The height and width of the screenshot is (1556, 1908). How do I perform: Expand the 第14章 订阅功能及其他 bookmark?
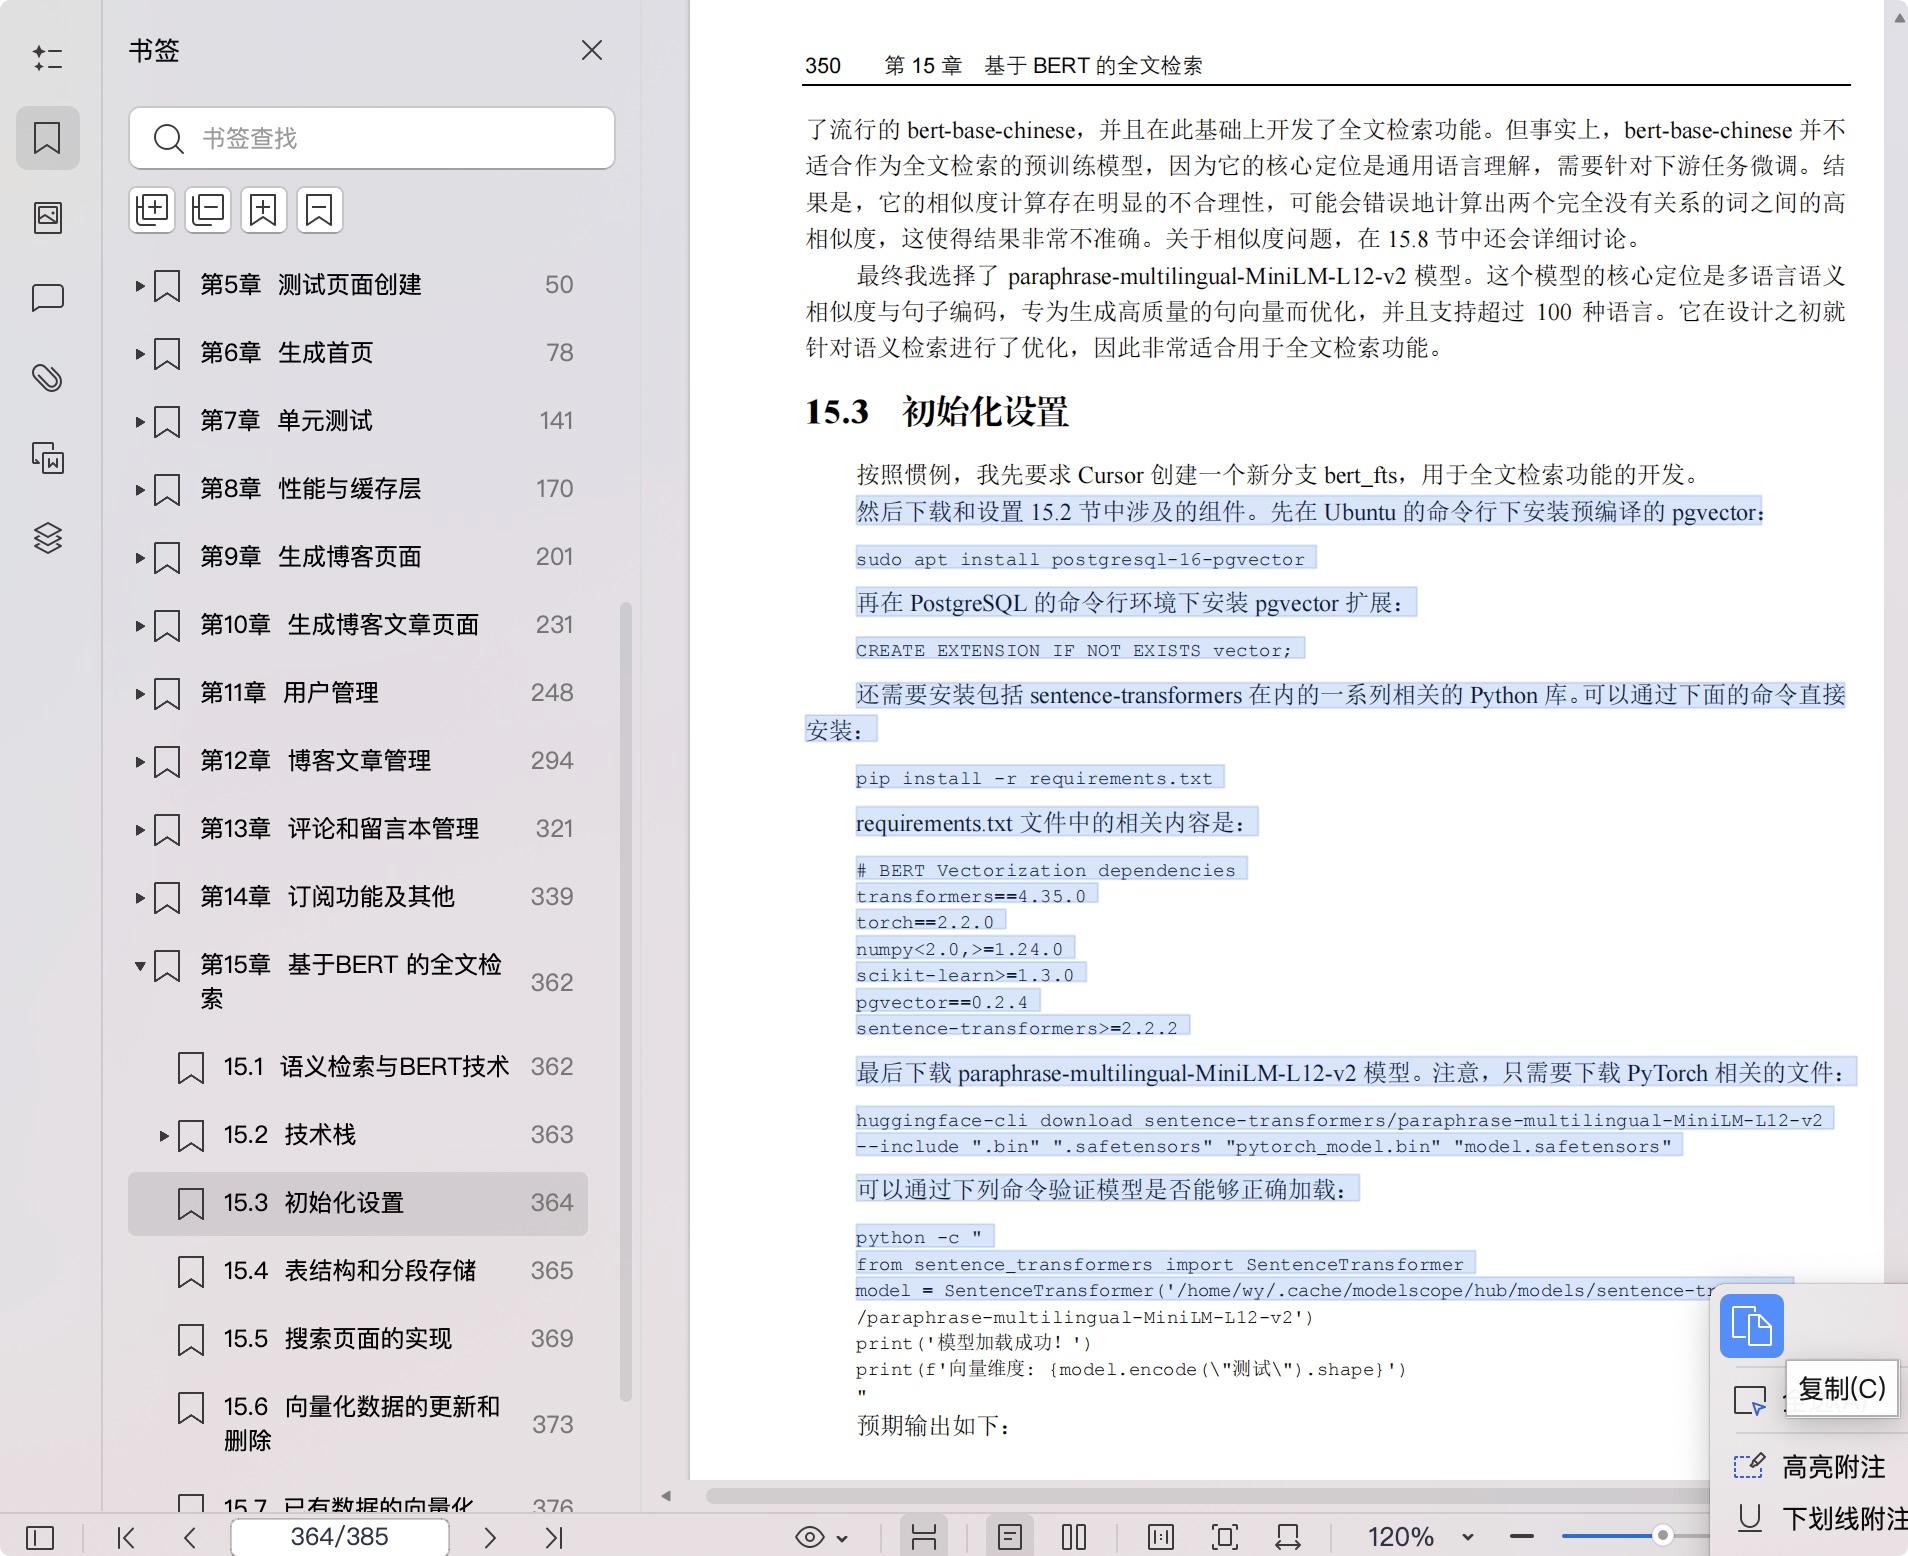[140, 898]
